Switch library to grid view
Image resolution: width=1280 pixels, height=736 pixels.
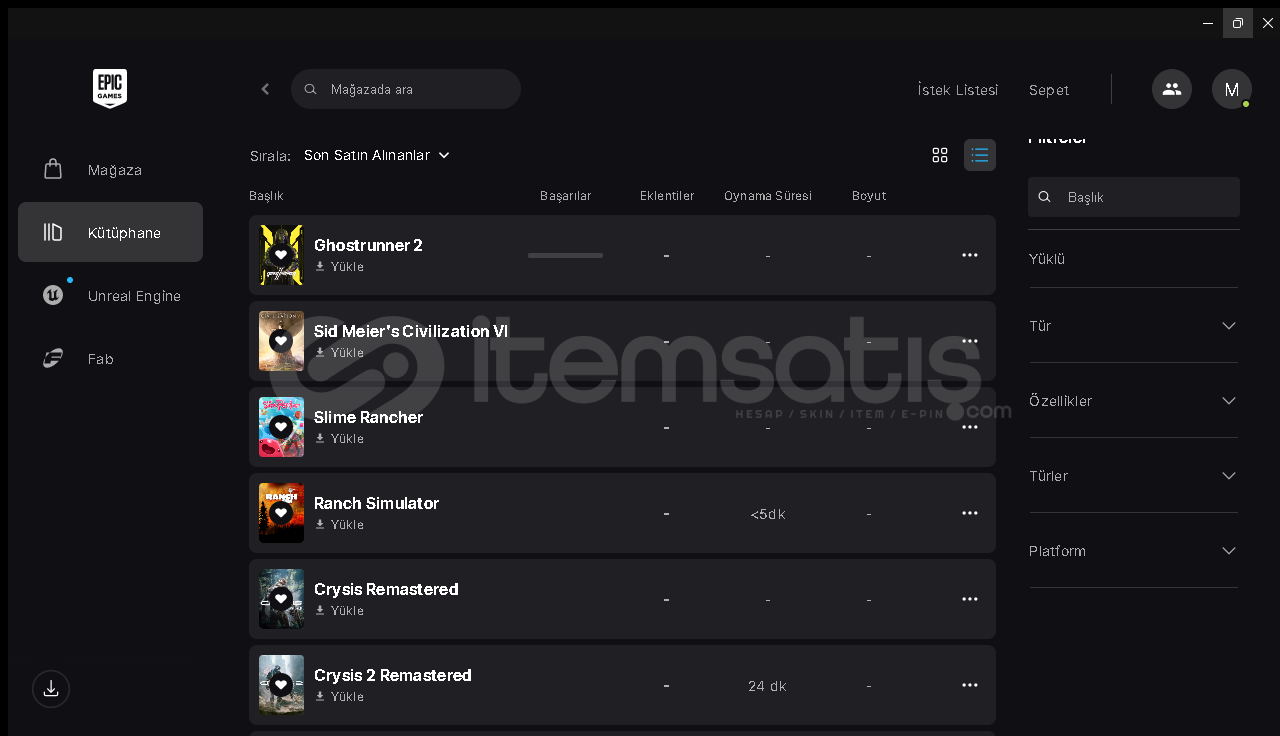pyautogui.click(x=940, y=155)
